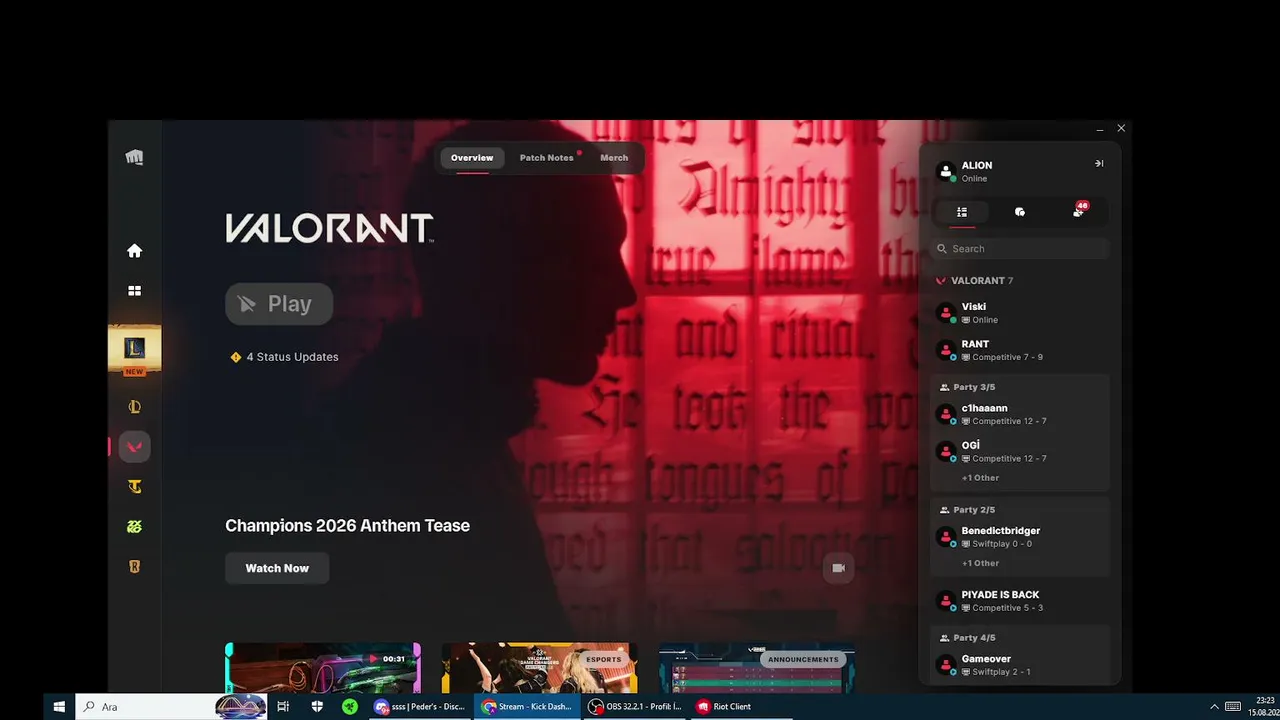Select friend Viski in the list
The width and height of the screenshot is (1280, 720).
point(1020,313)
